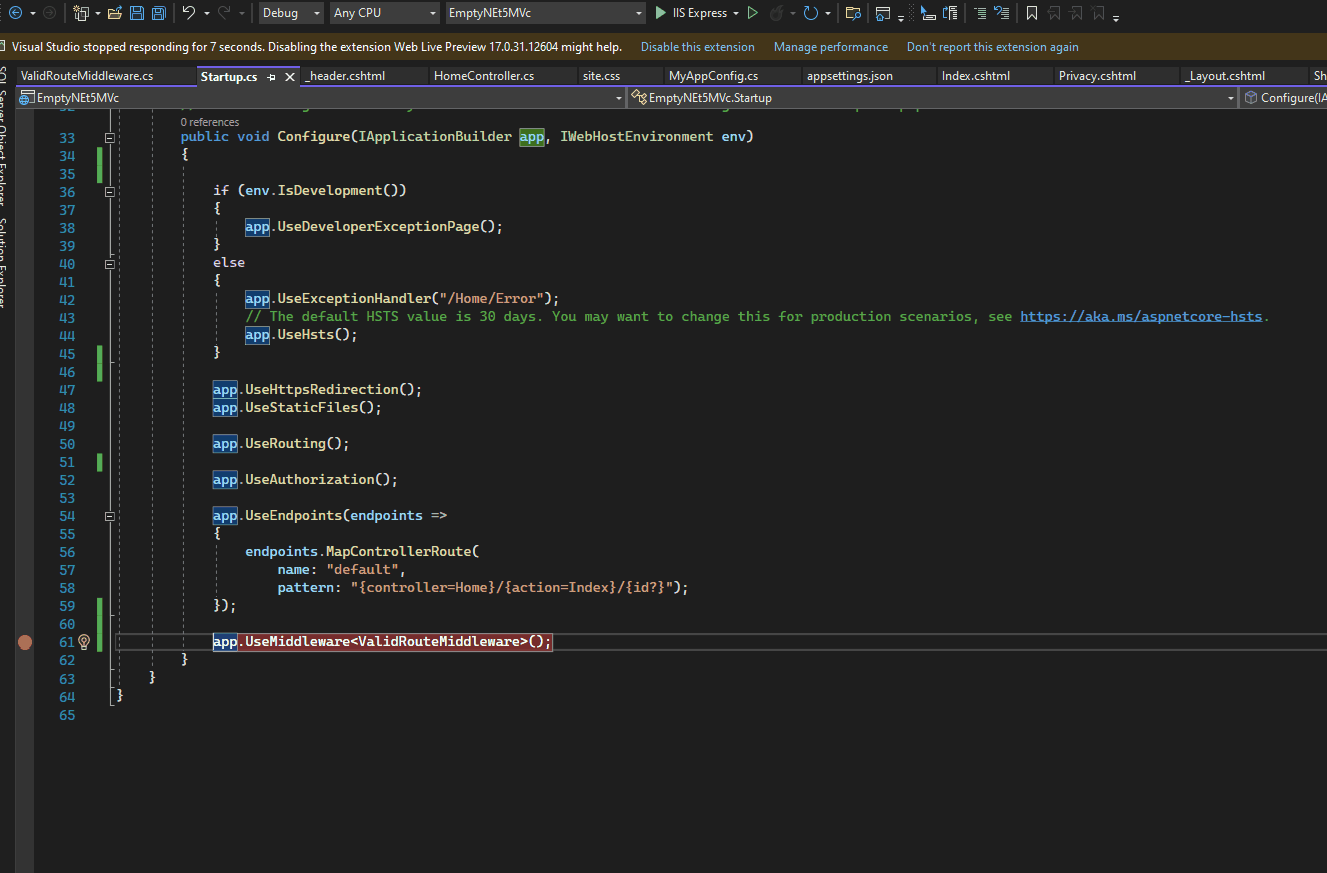
Task: Toggle the breakpoint on line 61
Action: click(25, 642)
